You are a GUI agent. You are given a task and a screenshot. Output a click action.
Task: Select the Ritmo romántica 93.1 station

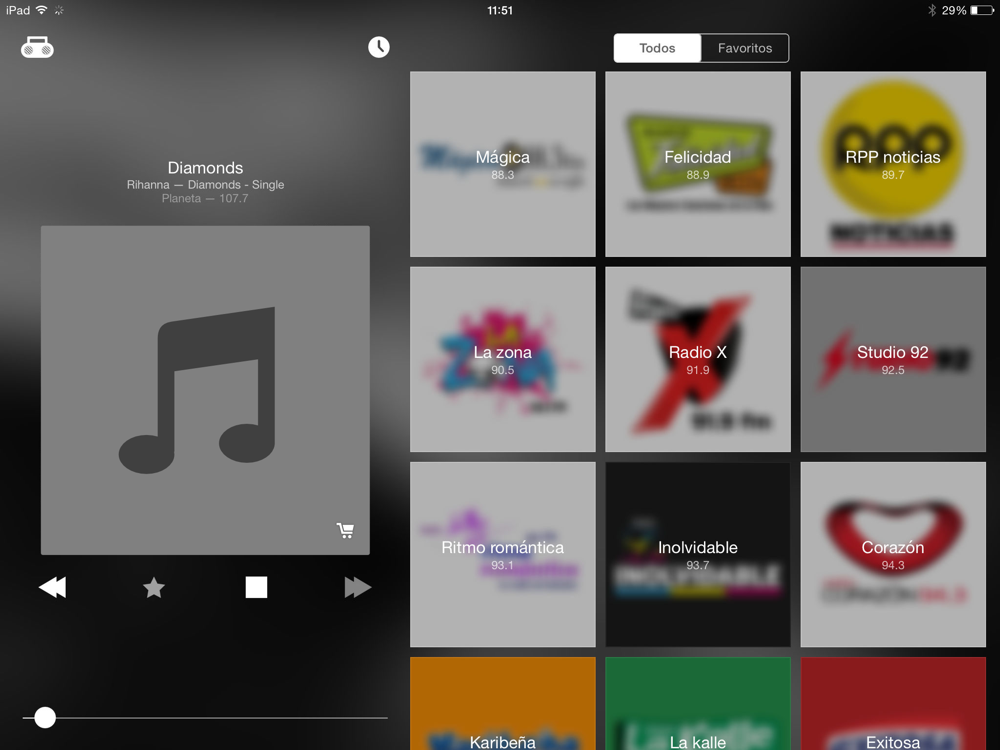(503, 554)
